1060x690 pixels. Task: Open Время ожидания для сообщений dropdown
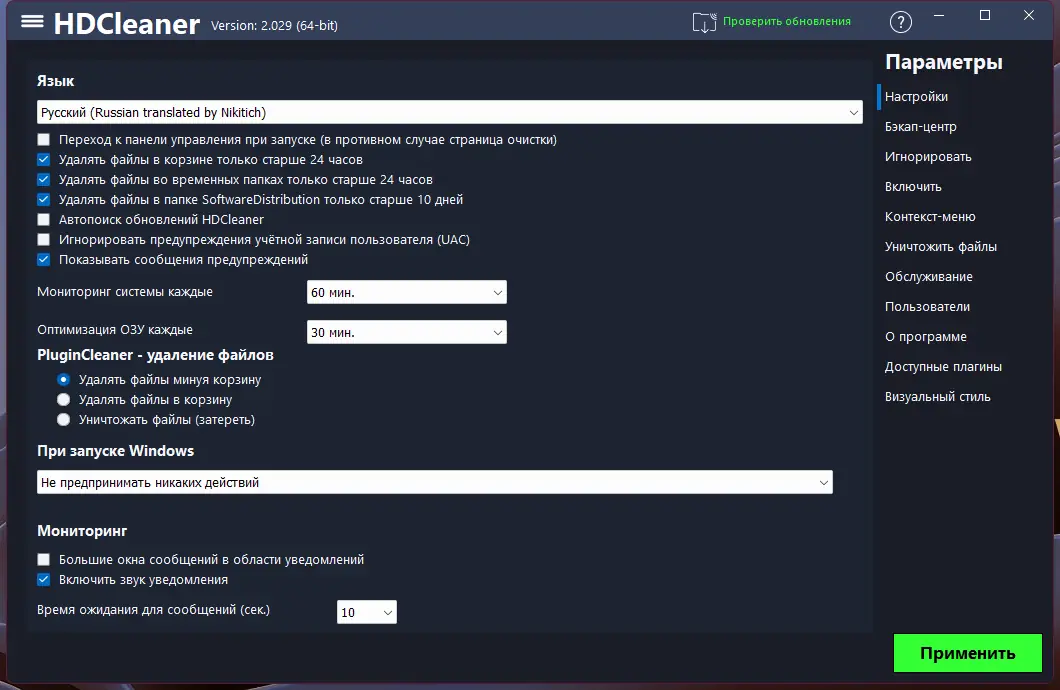point(366,612)
